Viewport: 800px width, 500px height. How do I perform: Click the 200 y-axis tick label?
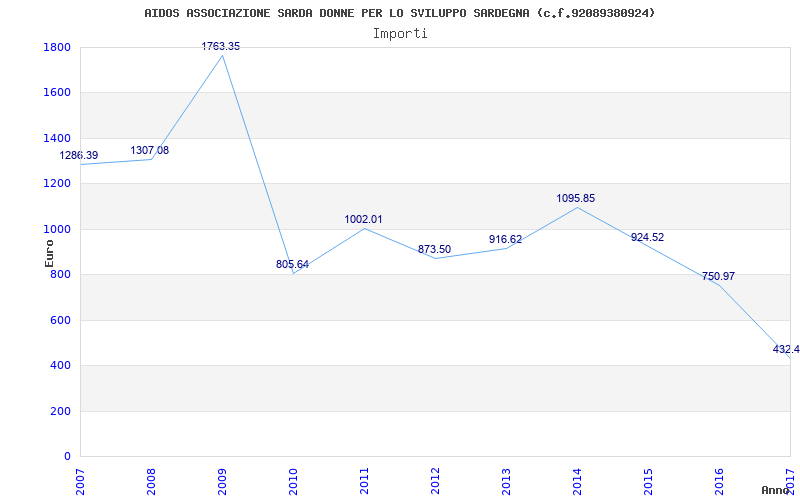point(60,411)
